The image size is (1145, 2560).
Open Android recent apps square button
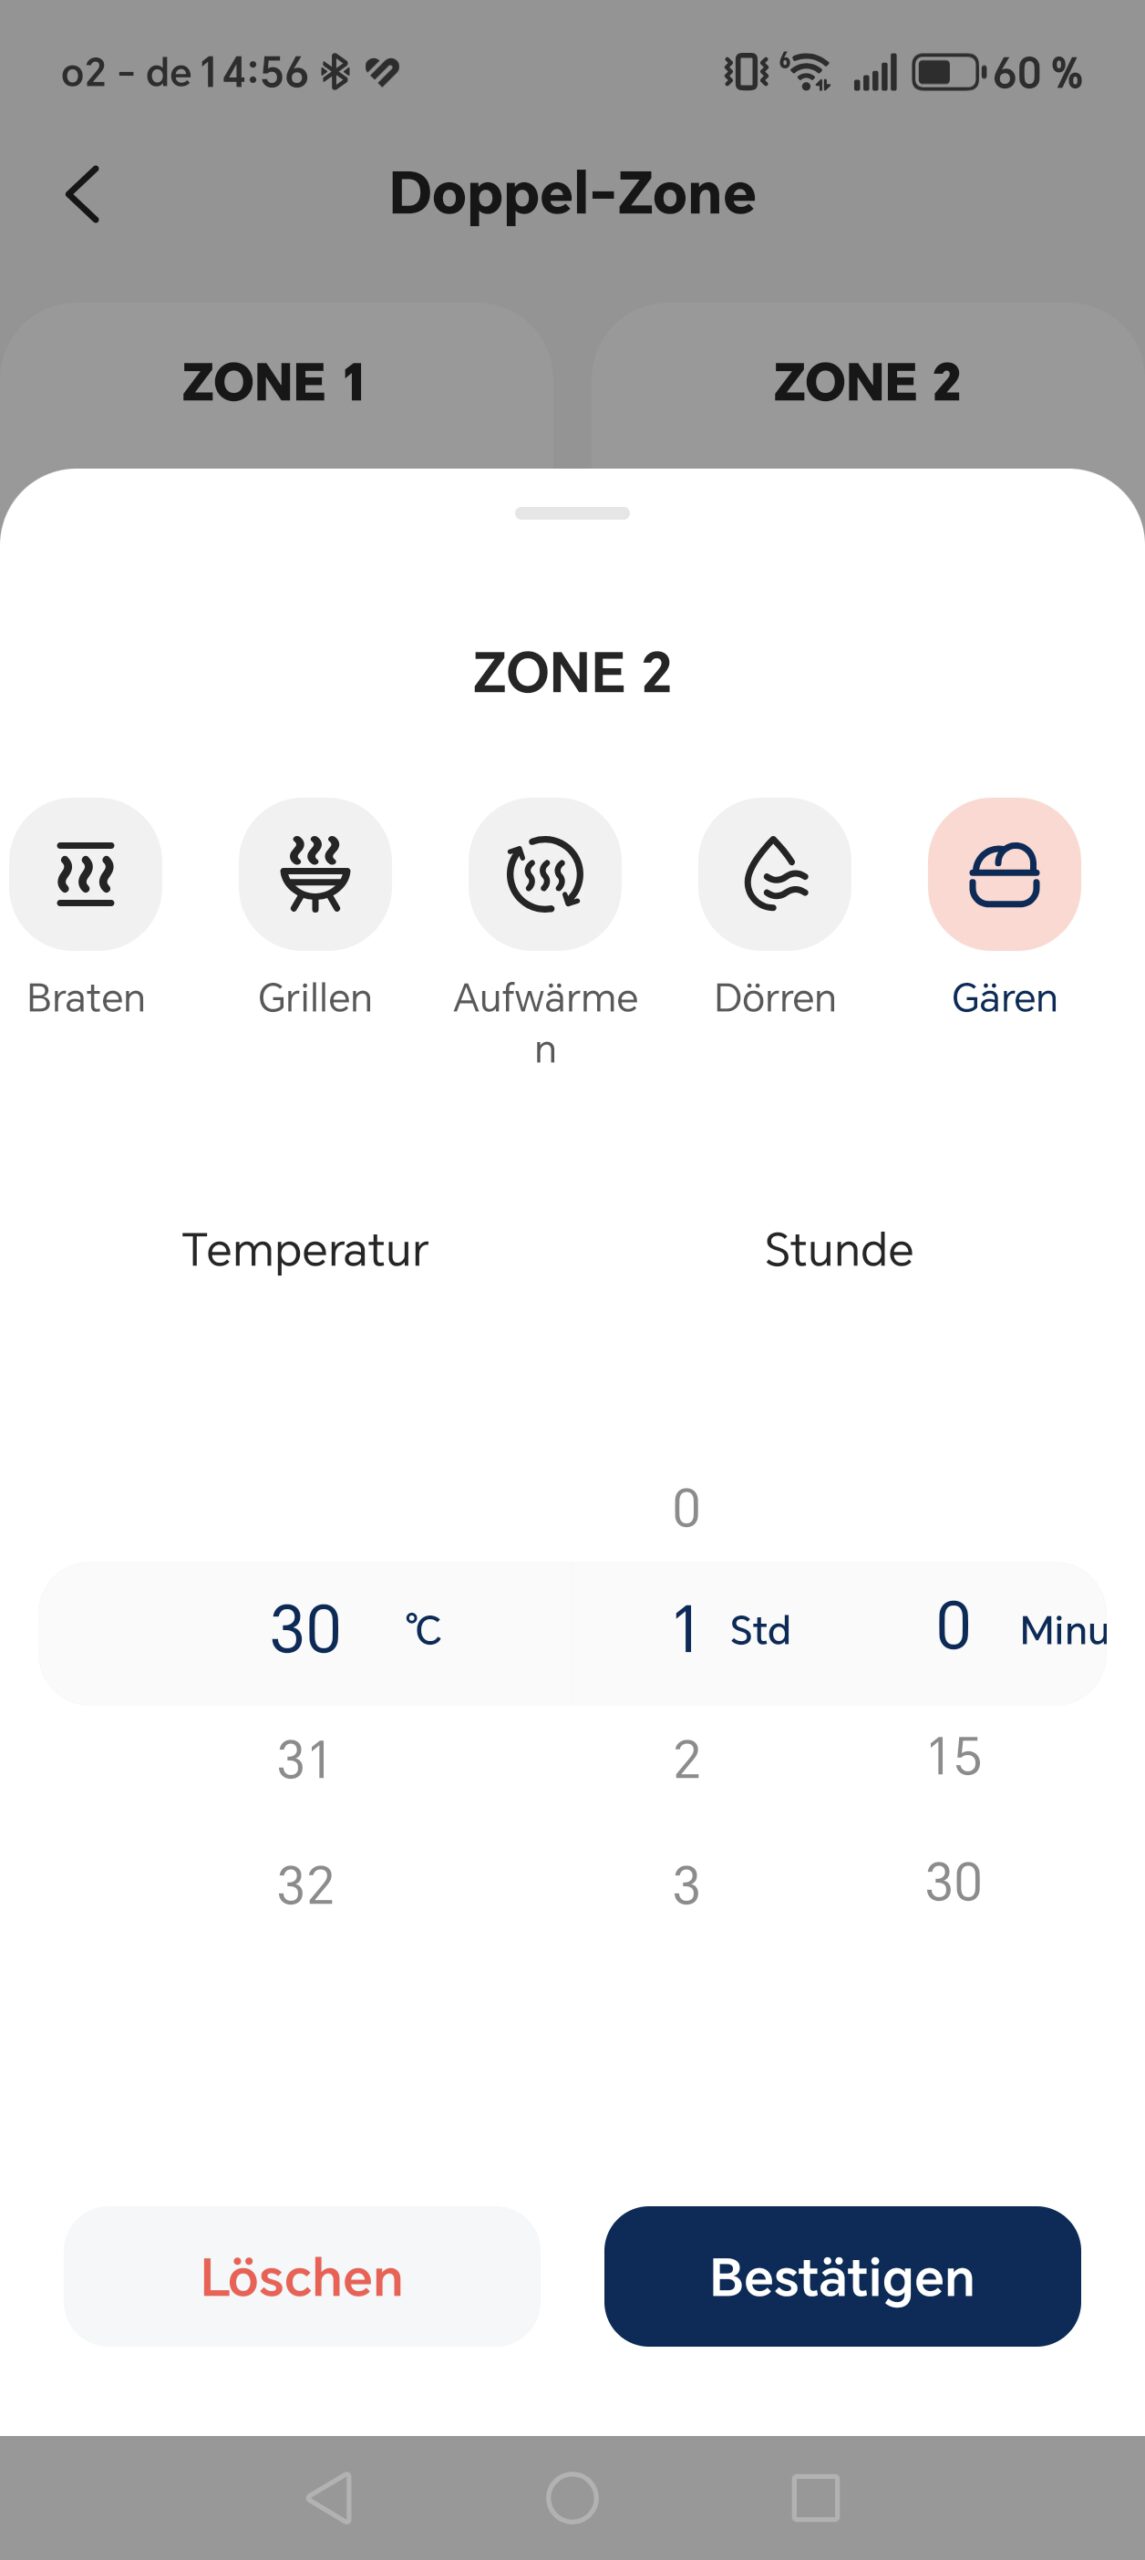tap(815, 2497)
